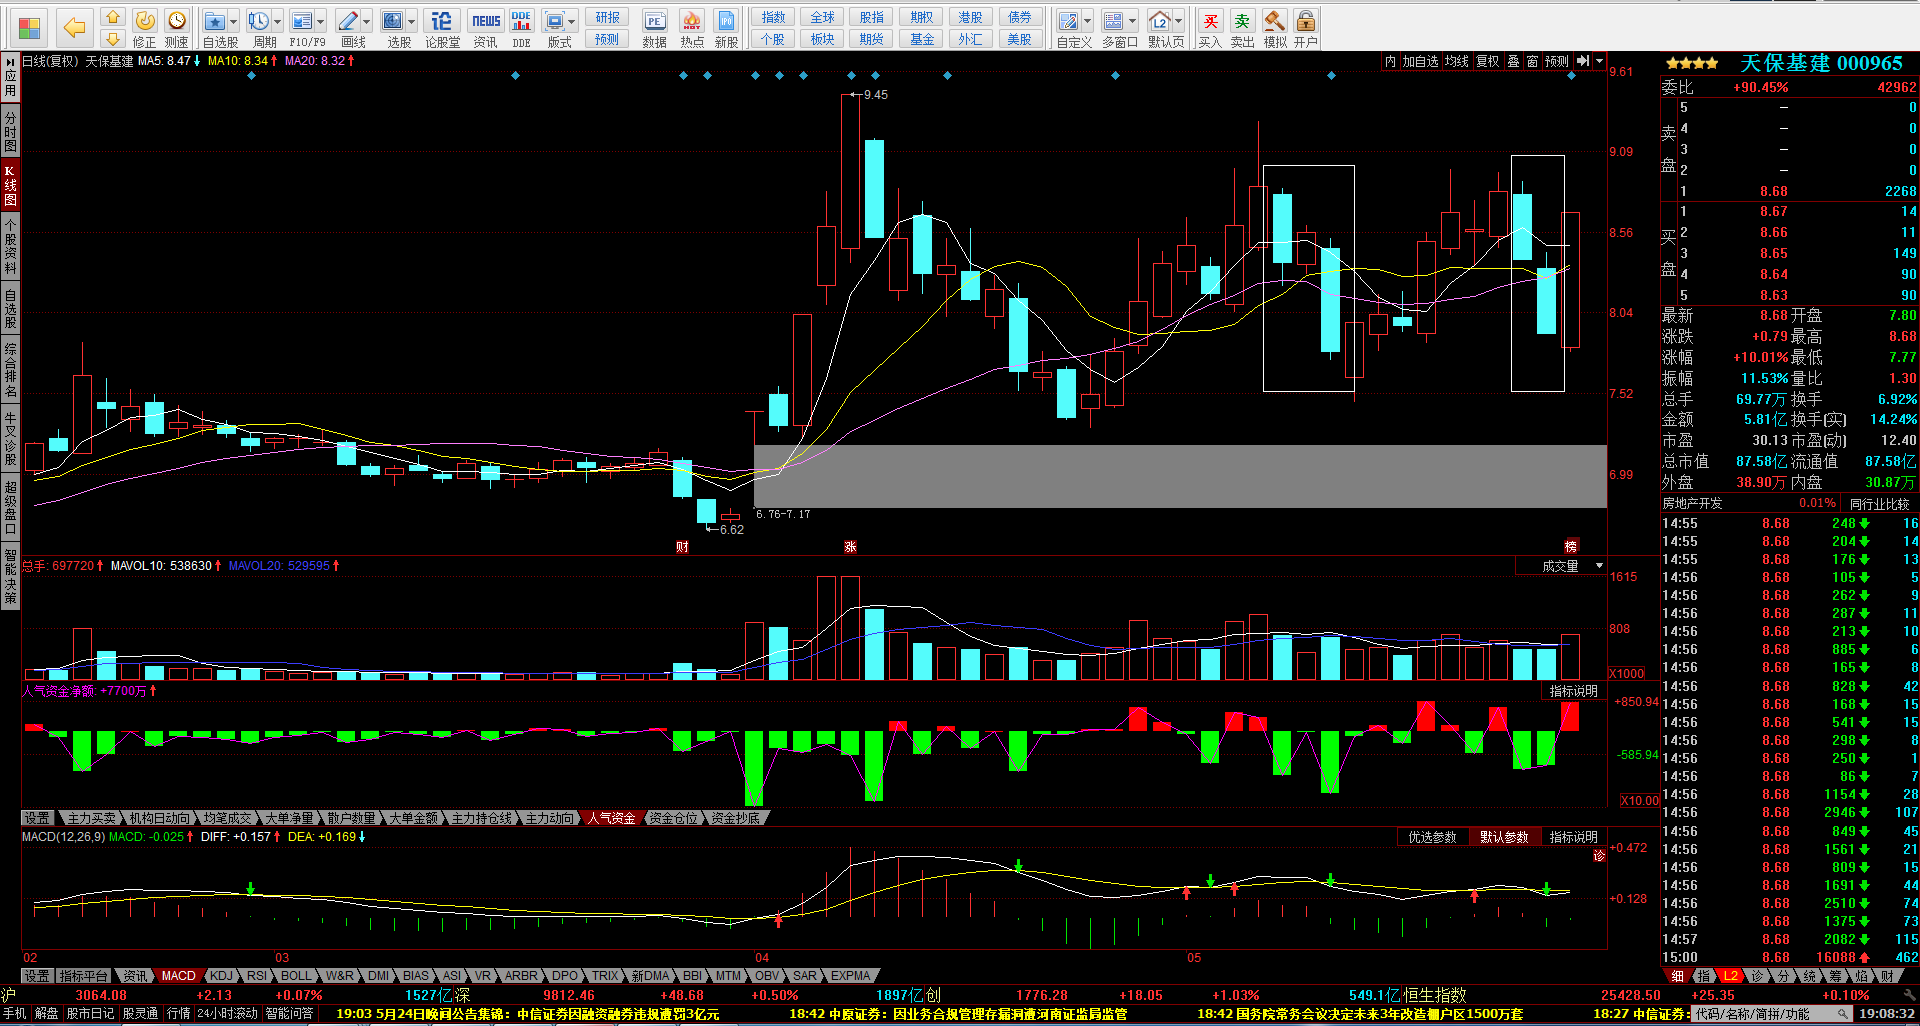Image resolution: width=1920 pixels, height=1026 pixels.
Task: Expand the 画线 drawing tool dropdown
Action: 367,21
